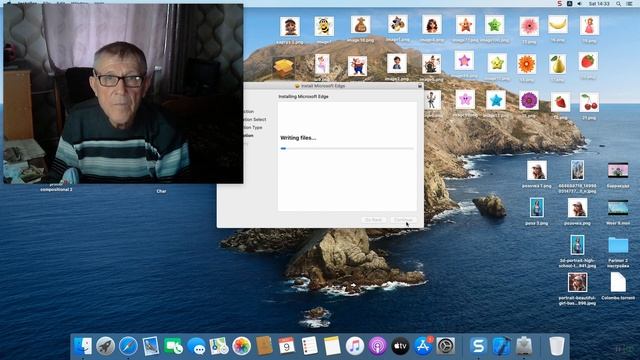Open the Messages app in the Dock
The height and width of the screenshot is (360, 640).
tap(196, 346)
